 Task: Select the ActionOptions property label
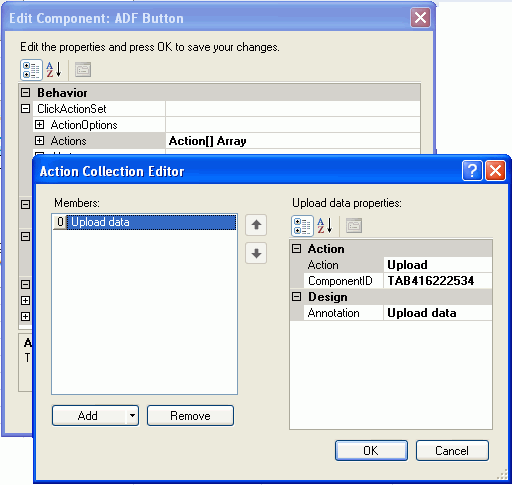pyautogui.click(x=84, y=125)
